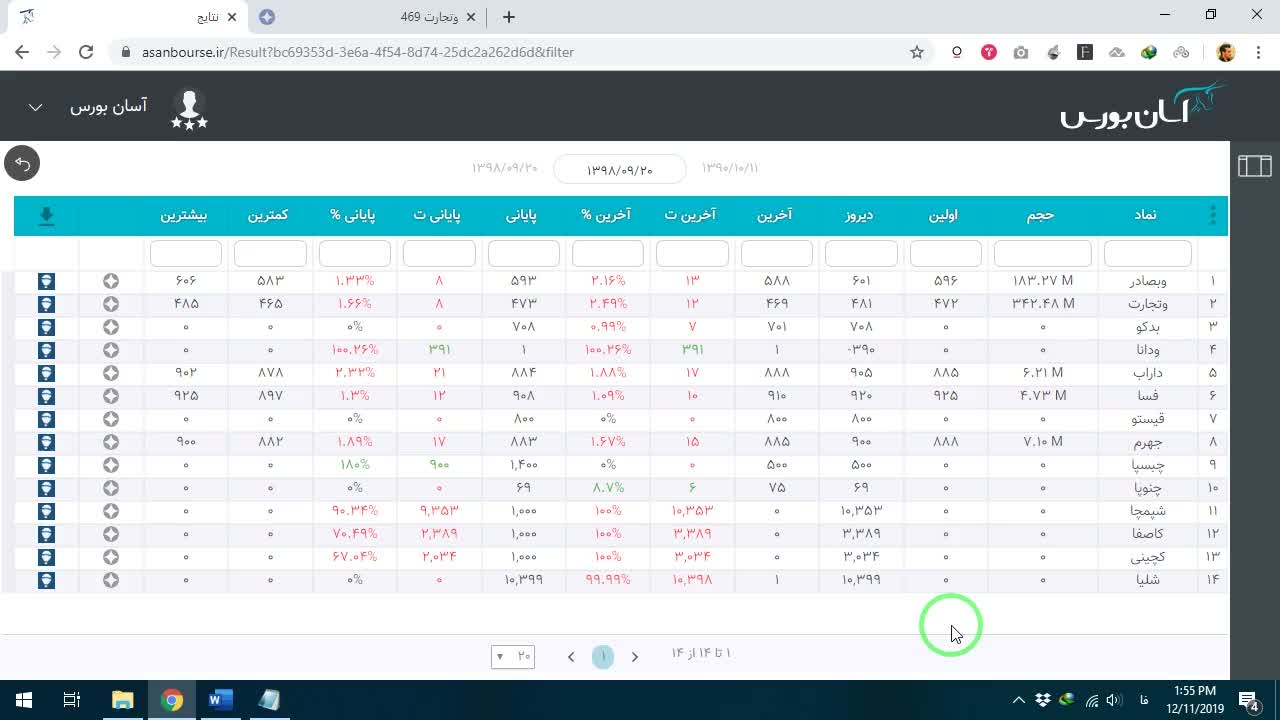Bookmark this page with the star icon
The height and width of the screenshot is (720, 1280).
[x=917, y=52]
